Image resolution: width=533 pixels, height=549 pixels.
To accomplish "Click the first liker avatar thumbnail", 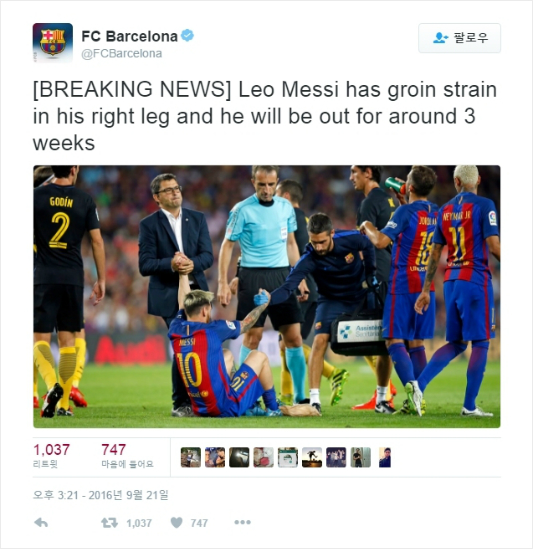I will (191, 457).
